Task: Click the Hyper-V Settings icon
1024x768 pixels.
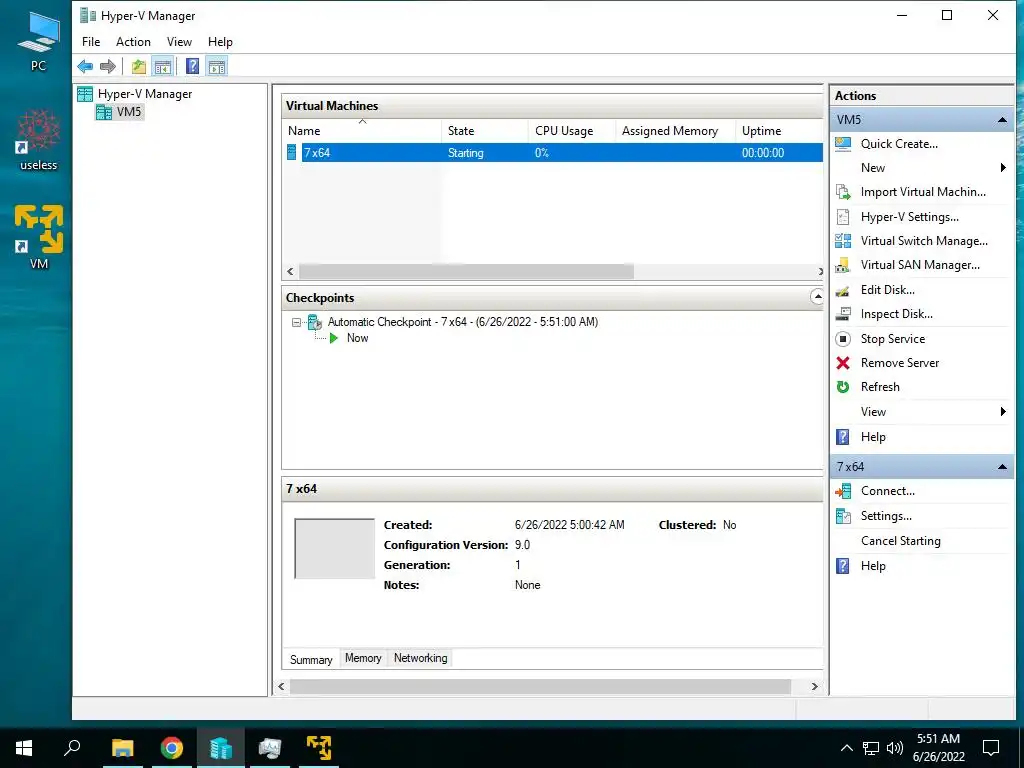Action: (843, 217)
